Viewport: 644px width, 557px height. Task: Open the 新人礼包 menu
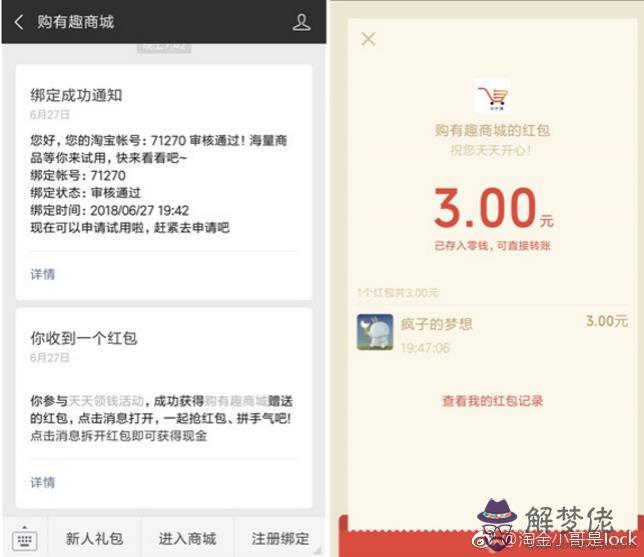tap(94, 538)
